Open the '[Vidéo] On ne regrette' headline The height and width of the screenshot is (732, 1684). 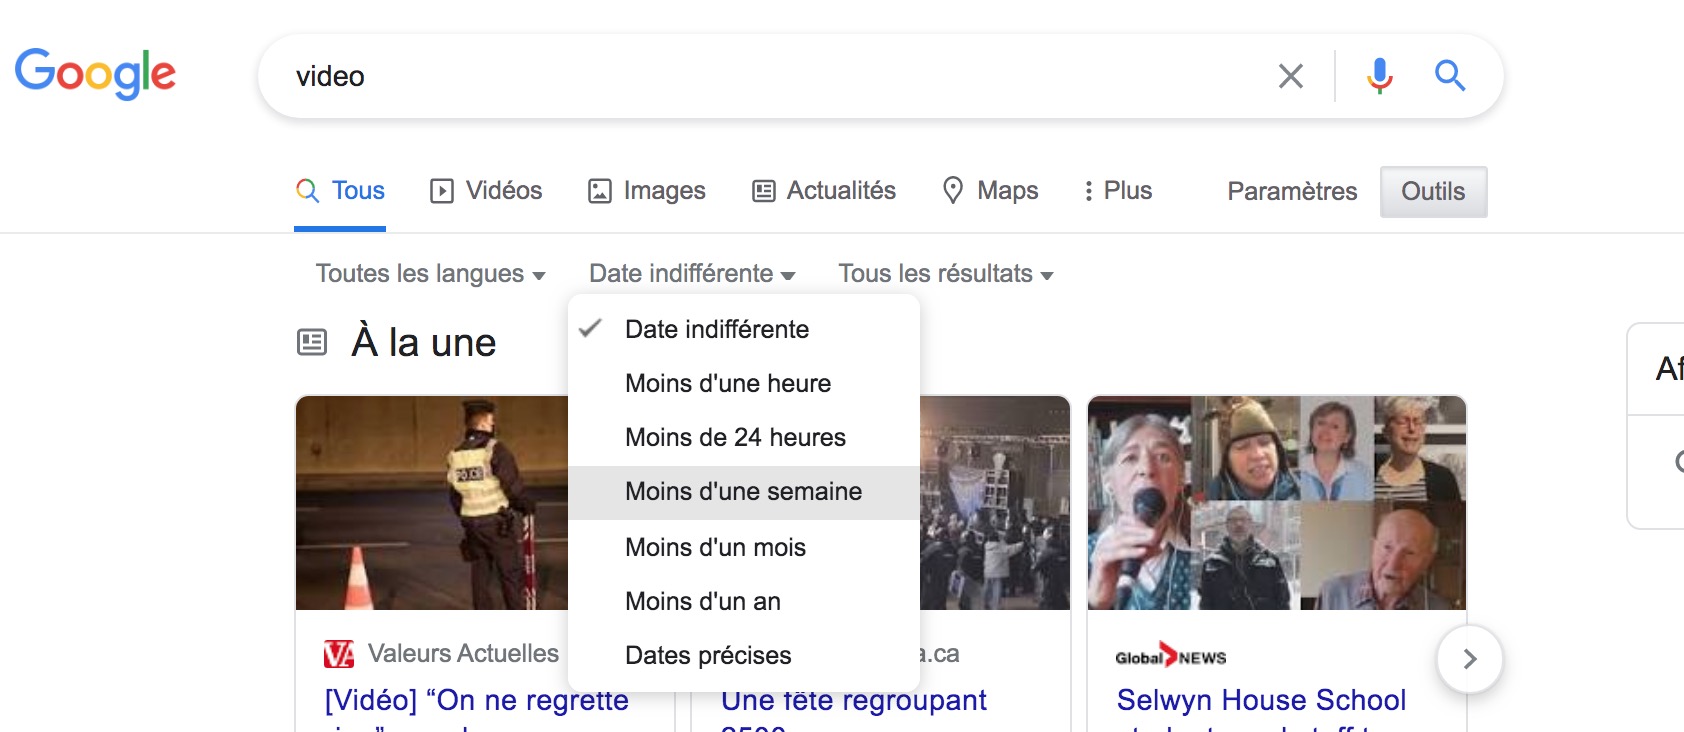tap(476, 700)
